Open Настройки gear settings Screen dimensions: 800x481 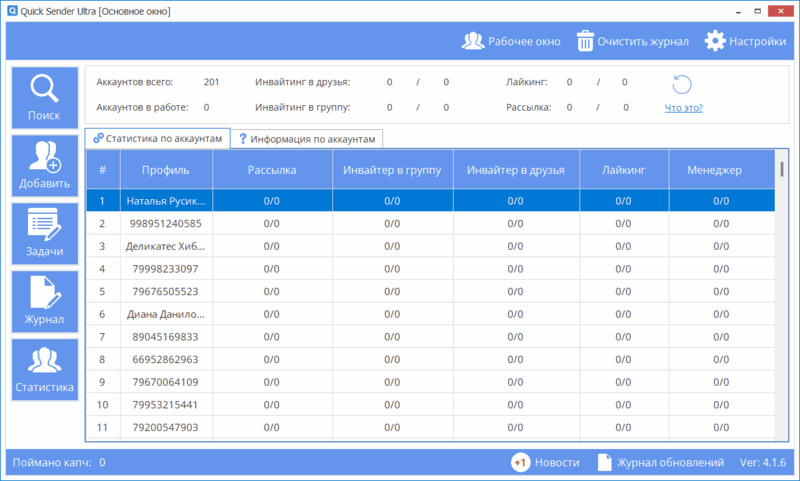745,41
